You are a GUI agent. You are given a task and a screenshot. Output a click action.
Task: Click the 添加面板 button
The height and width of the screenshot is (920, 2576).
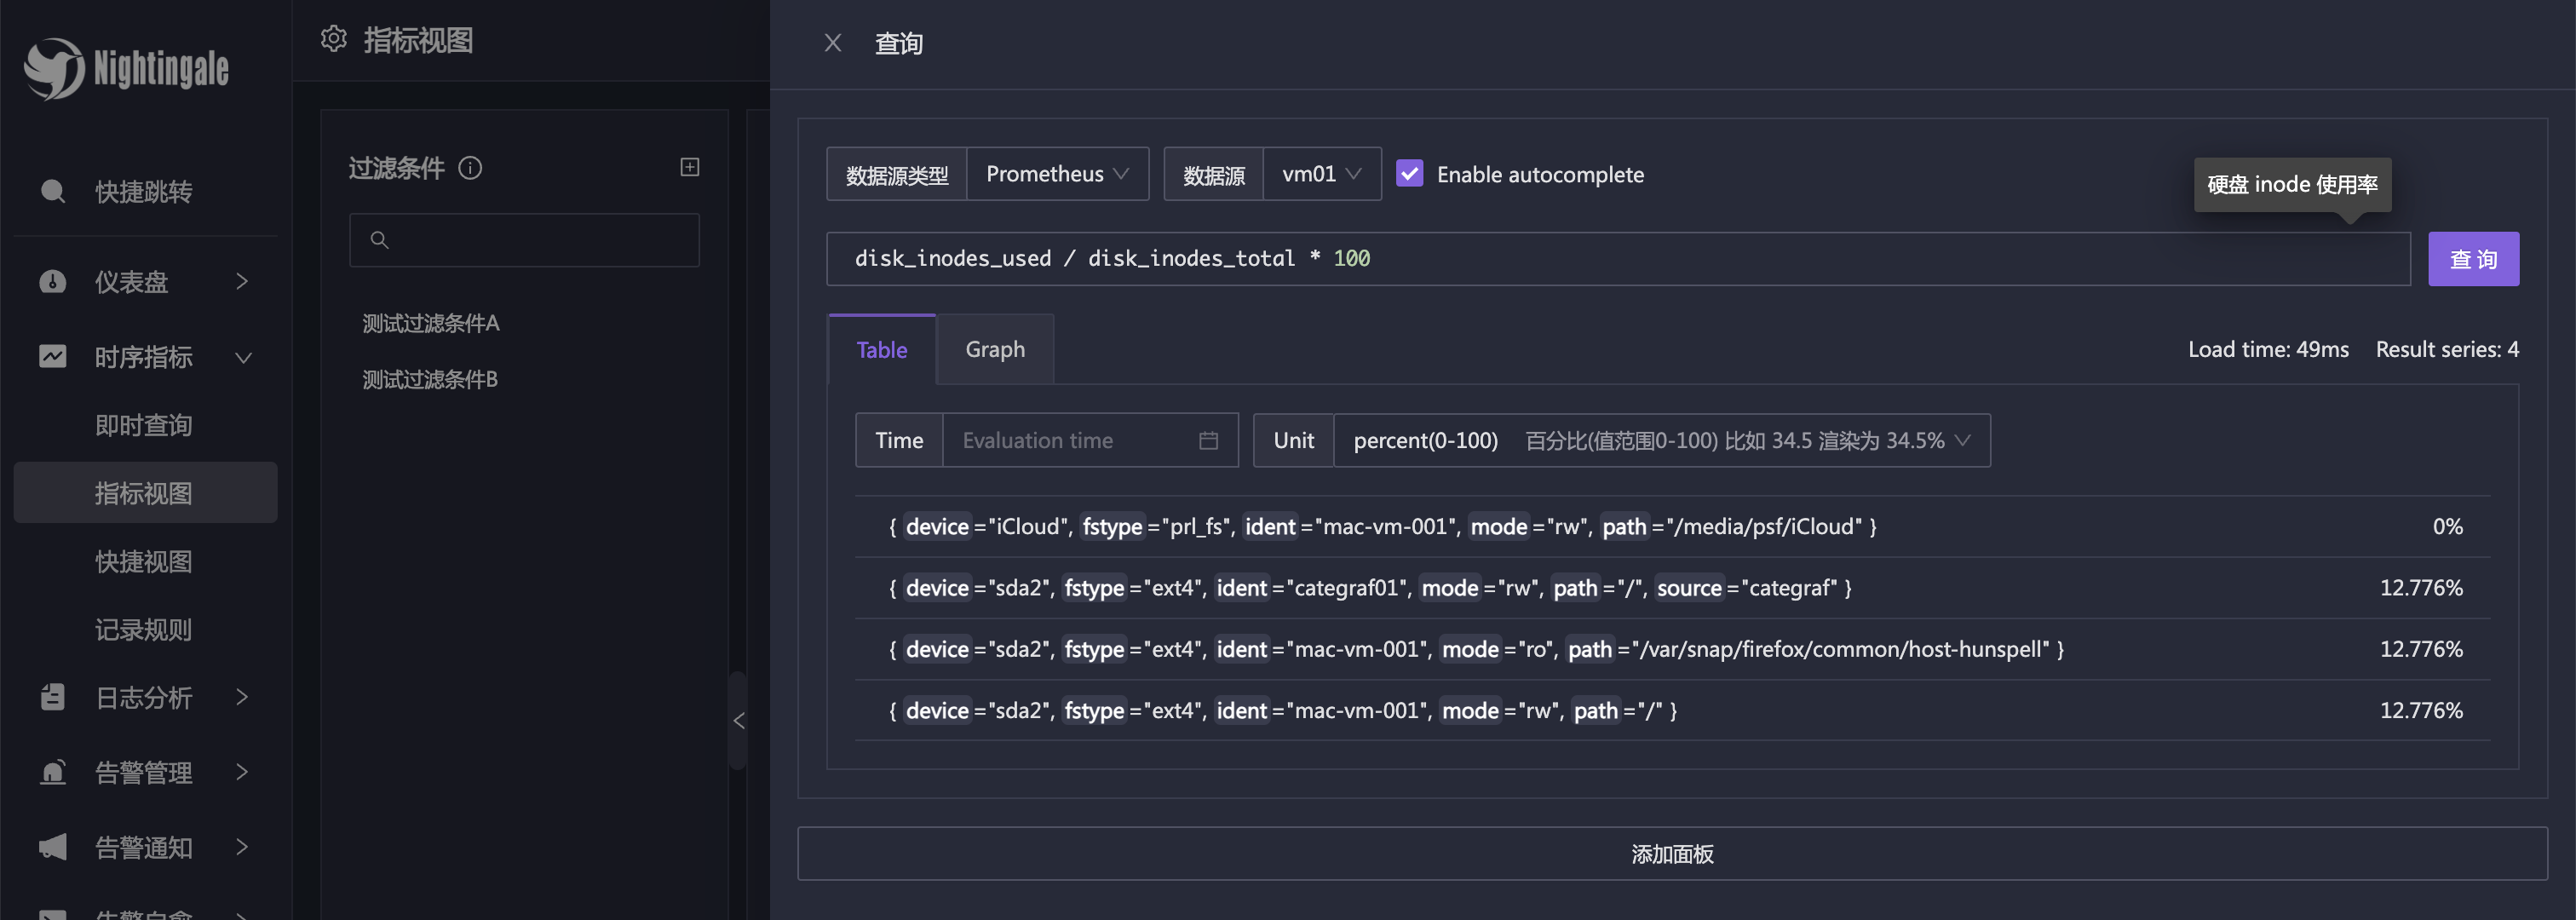coord(1671,853)
